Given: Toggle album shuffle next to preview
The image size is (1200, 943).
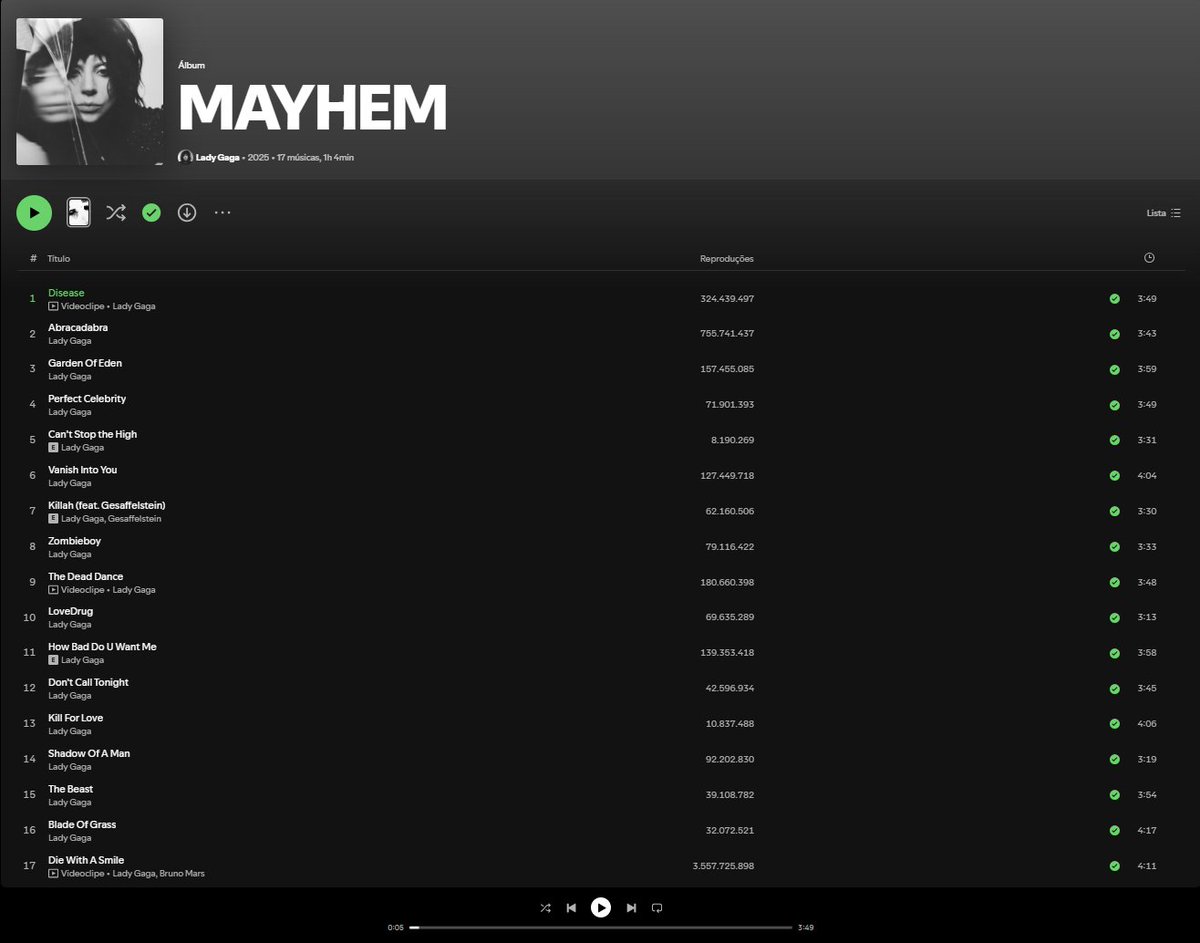Looking at the screenshot, I should (116, 212).
